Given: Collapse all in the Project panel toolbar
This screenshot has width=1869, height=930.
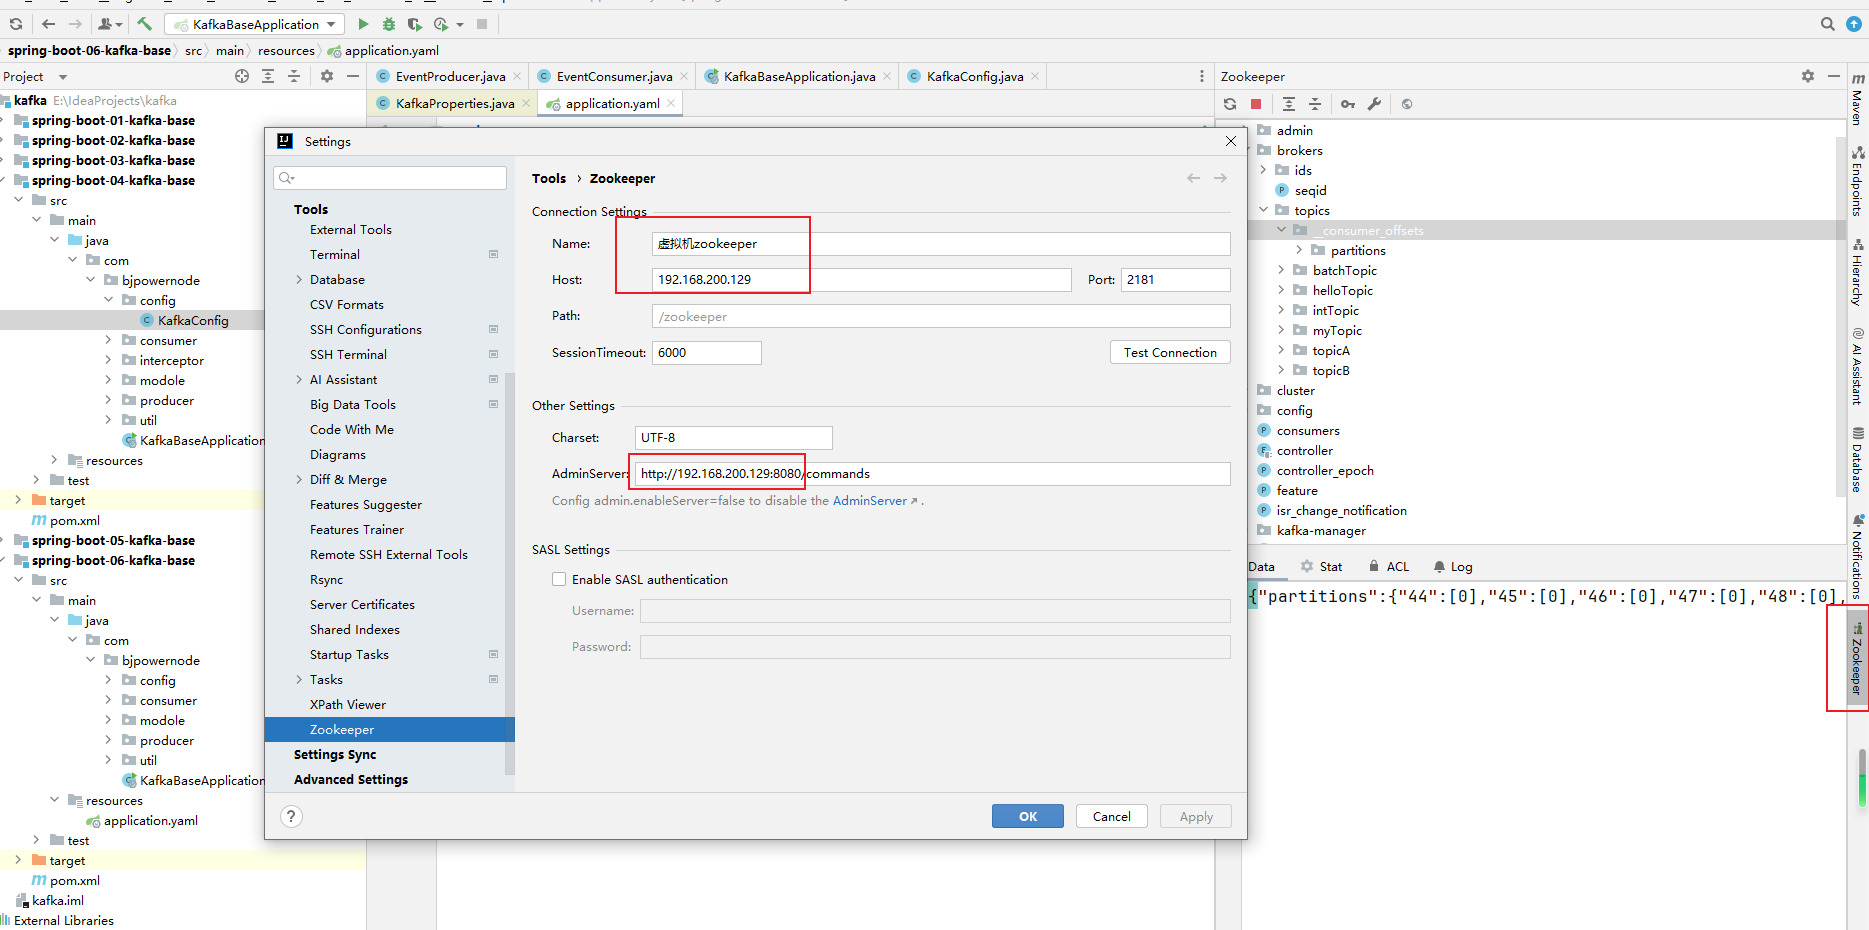Looking at the screenshot, I should [294, 76].
